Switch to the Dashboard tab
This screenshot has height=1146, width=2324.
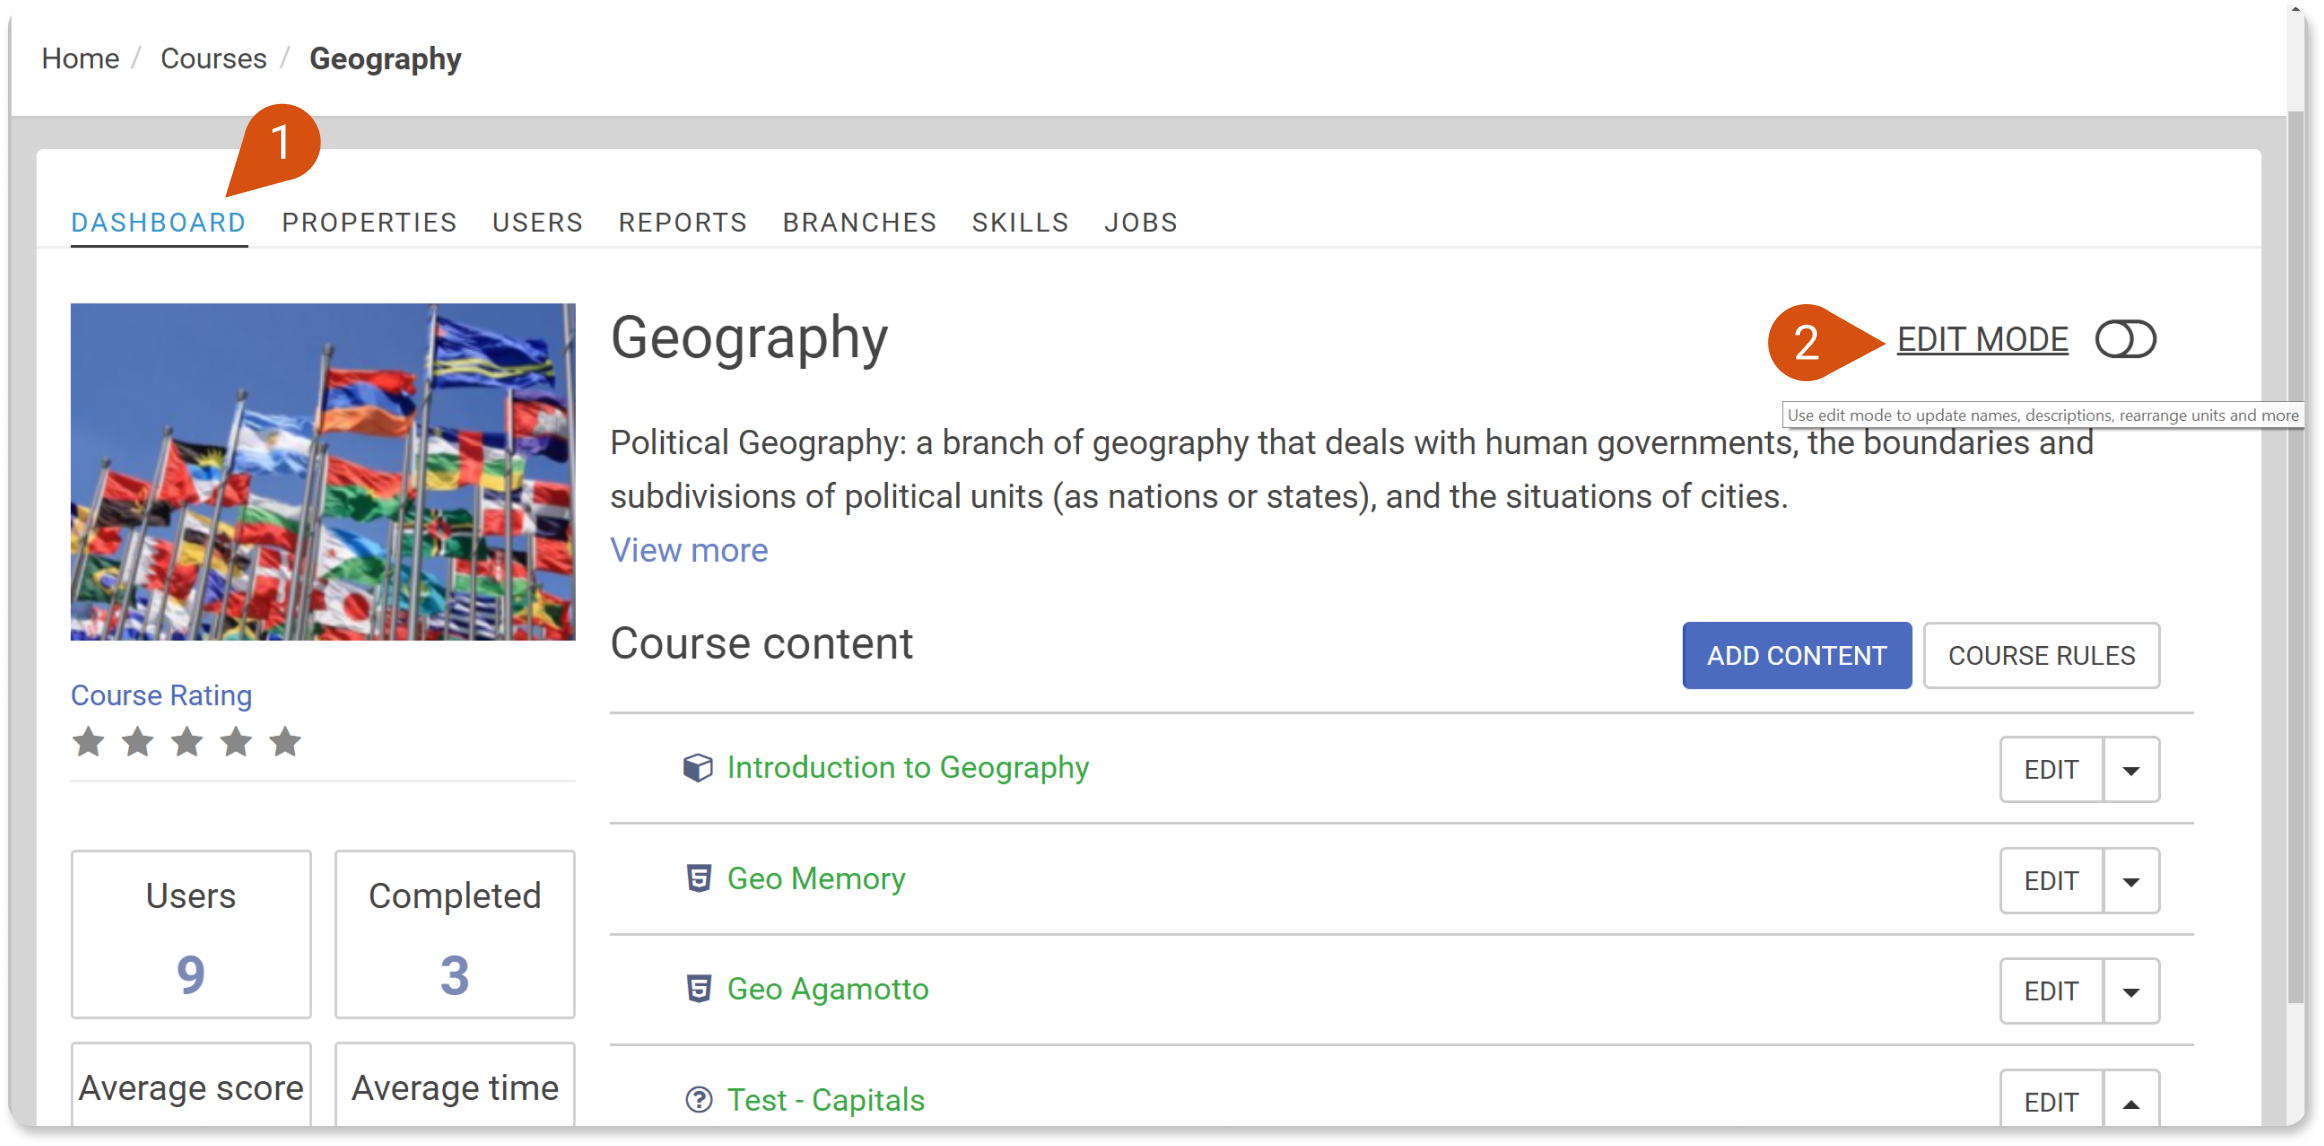(159, 223)
